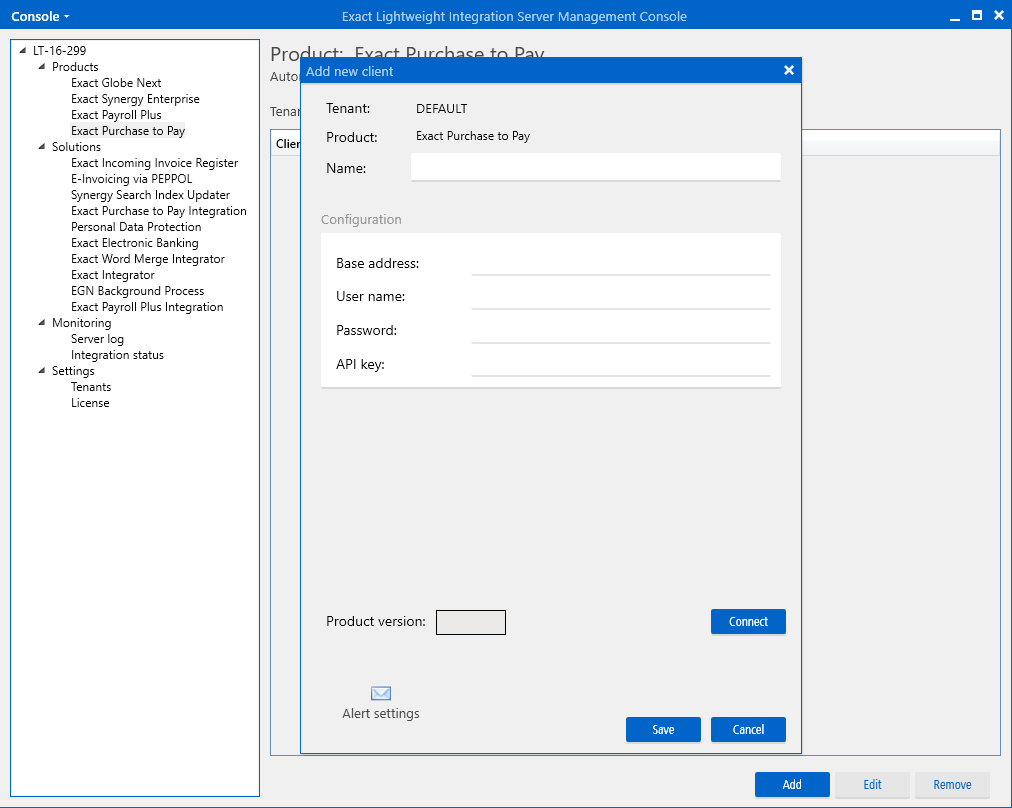
Task: Open E-Invoicing via PEPPOL solution
Action: (x=132, y=179)
